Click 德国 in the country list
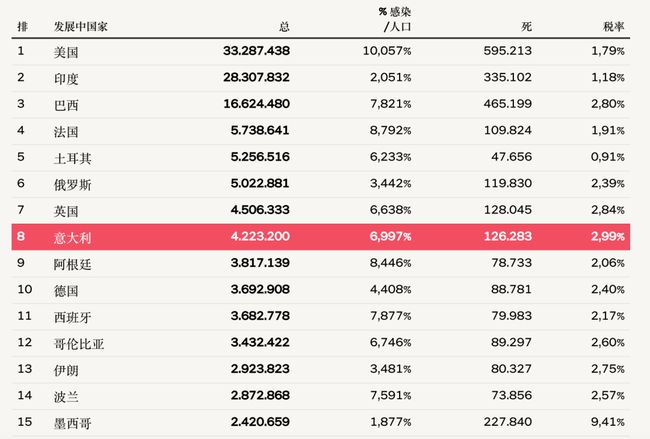Viewport: 650px width, 439px height. point(66,291)
